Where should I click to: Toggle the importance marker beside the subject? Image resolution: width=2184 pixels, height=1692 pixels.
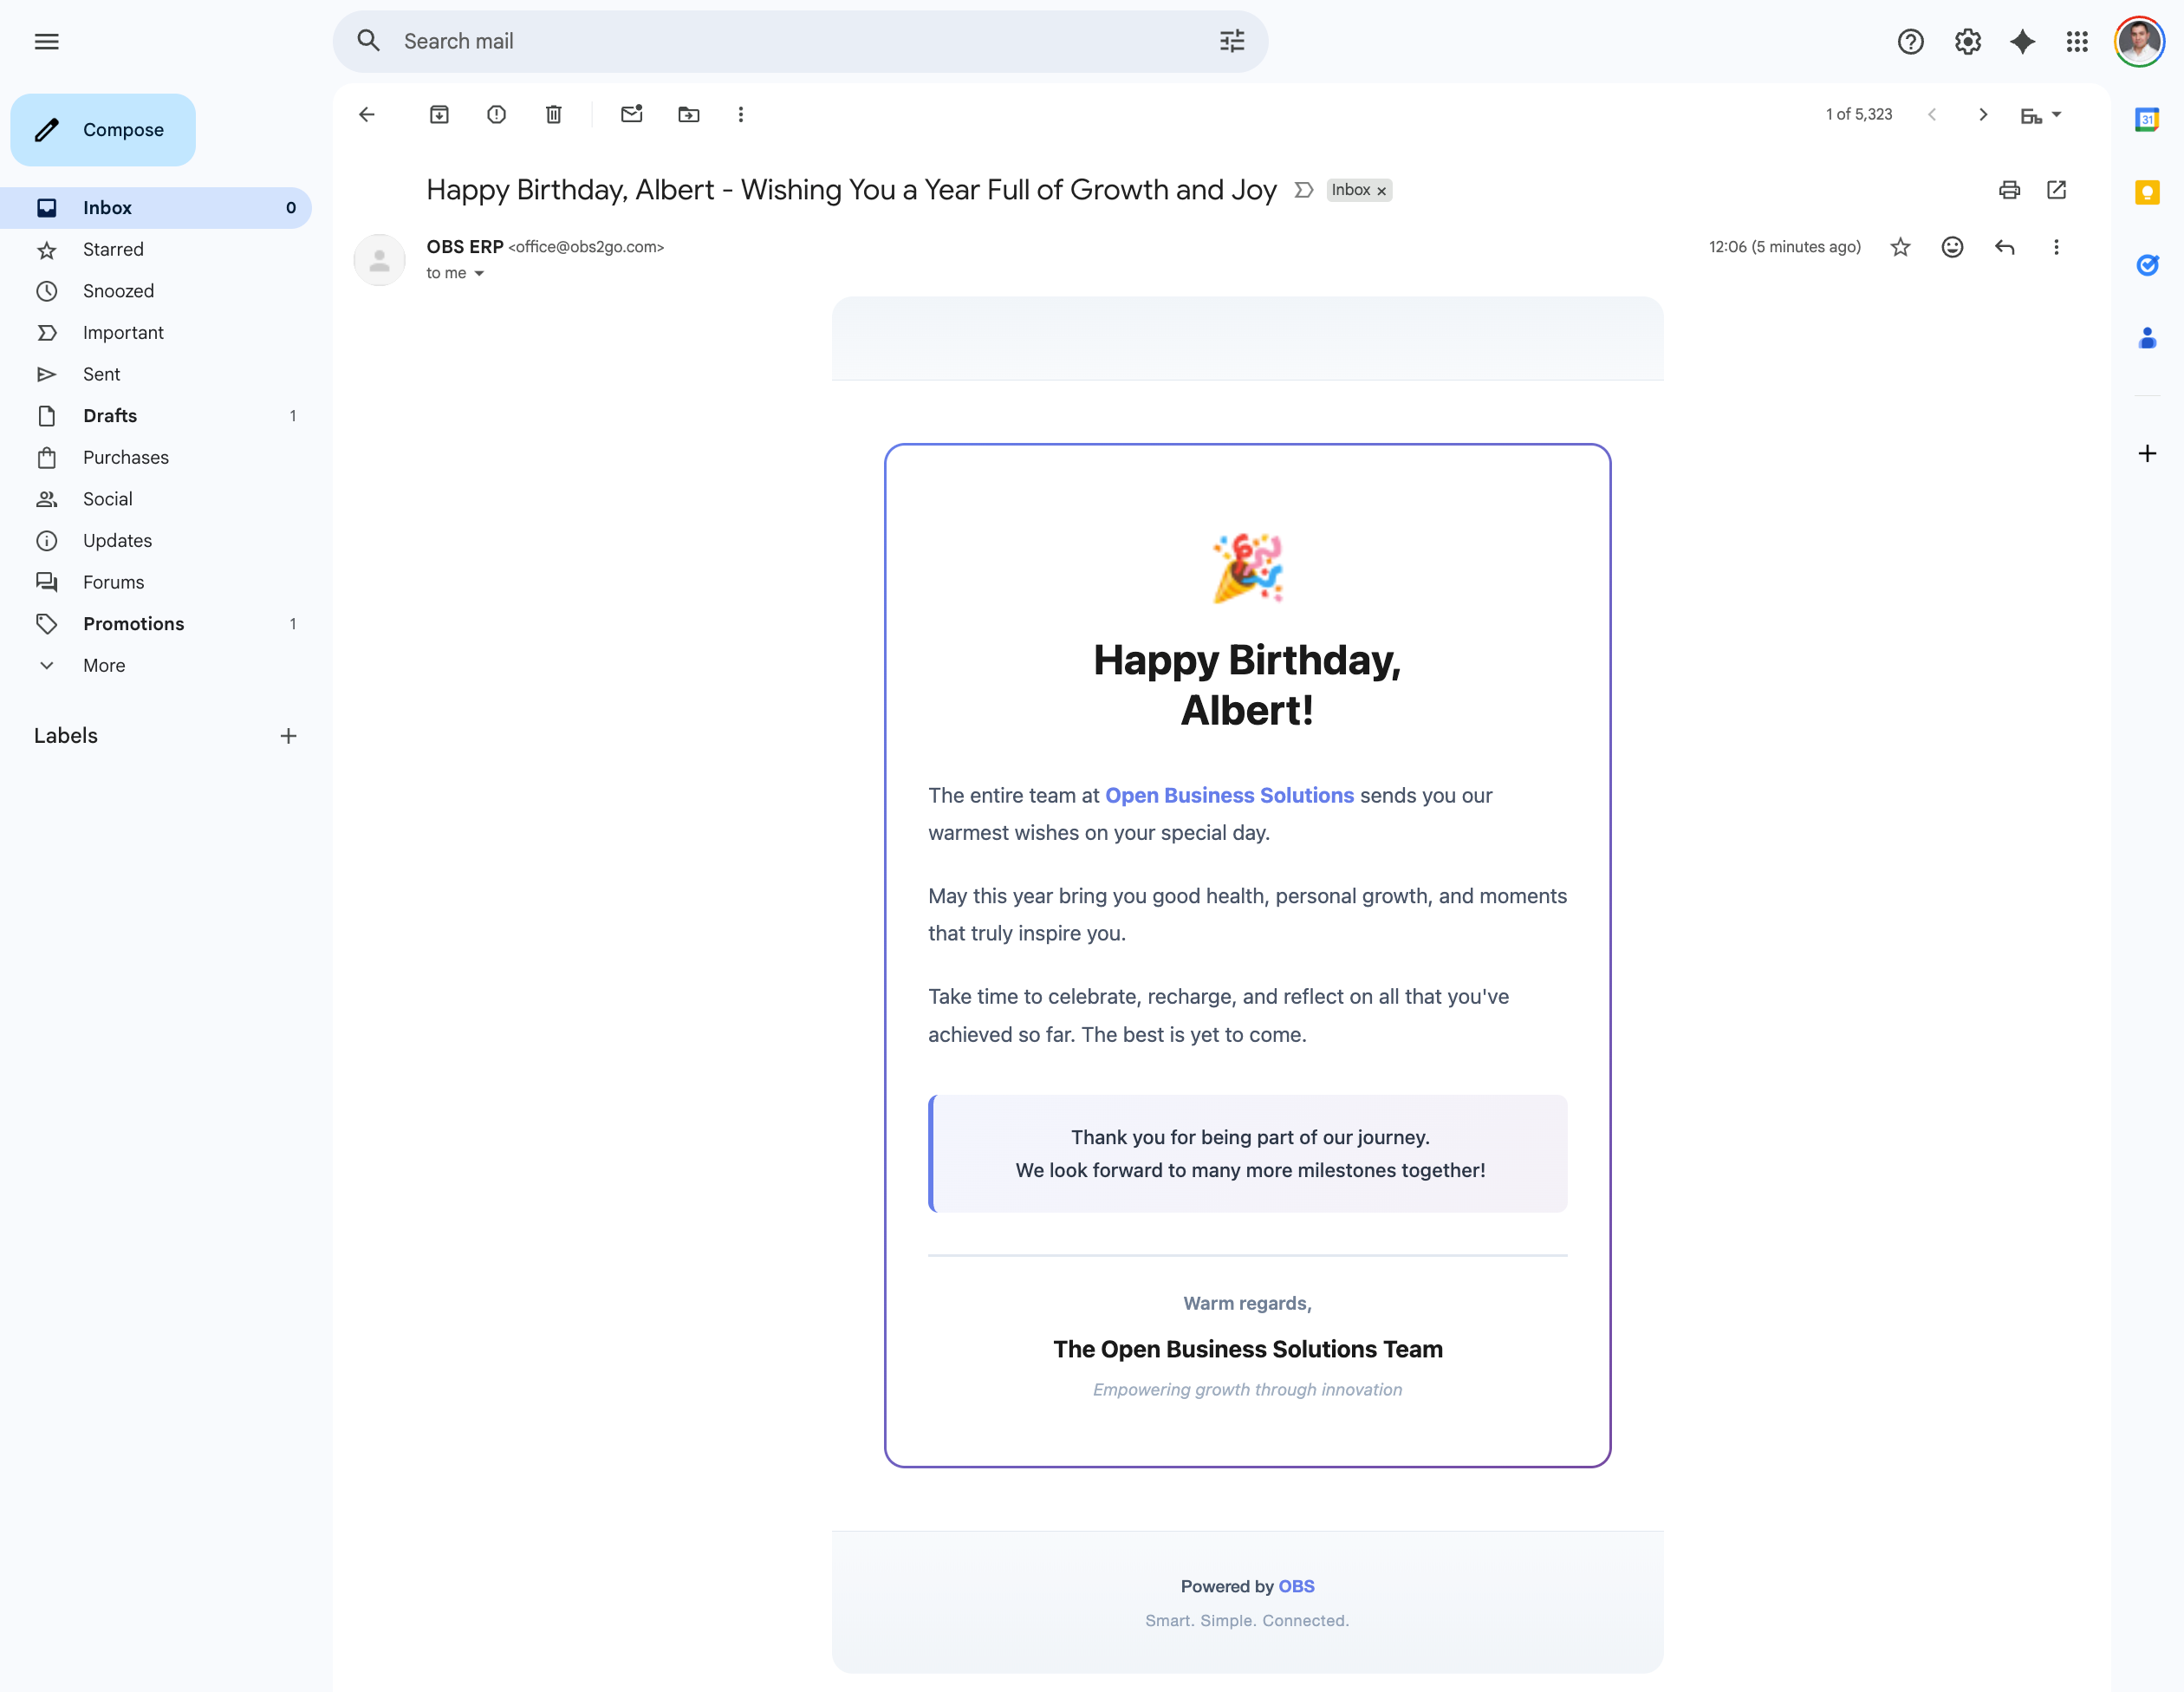(1303, 190)
